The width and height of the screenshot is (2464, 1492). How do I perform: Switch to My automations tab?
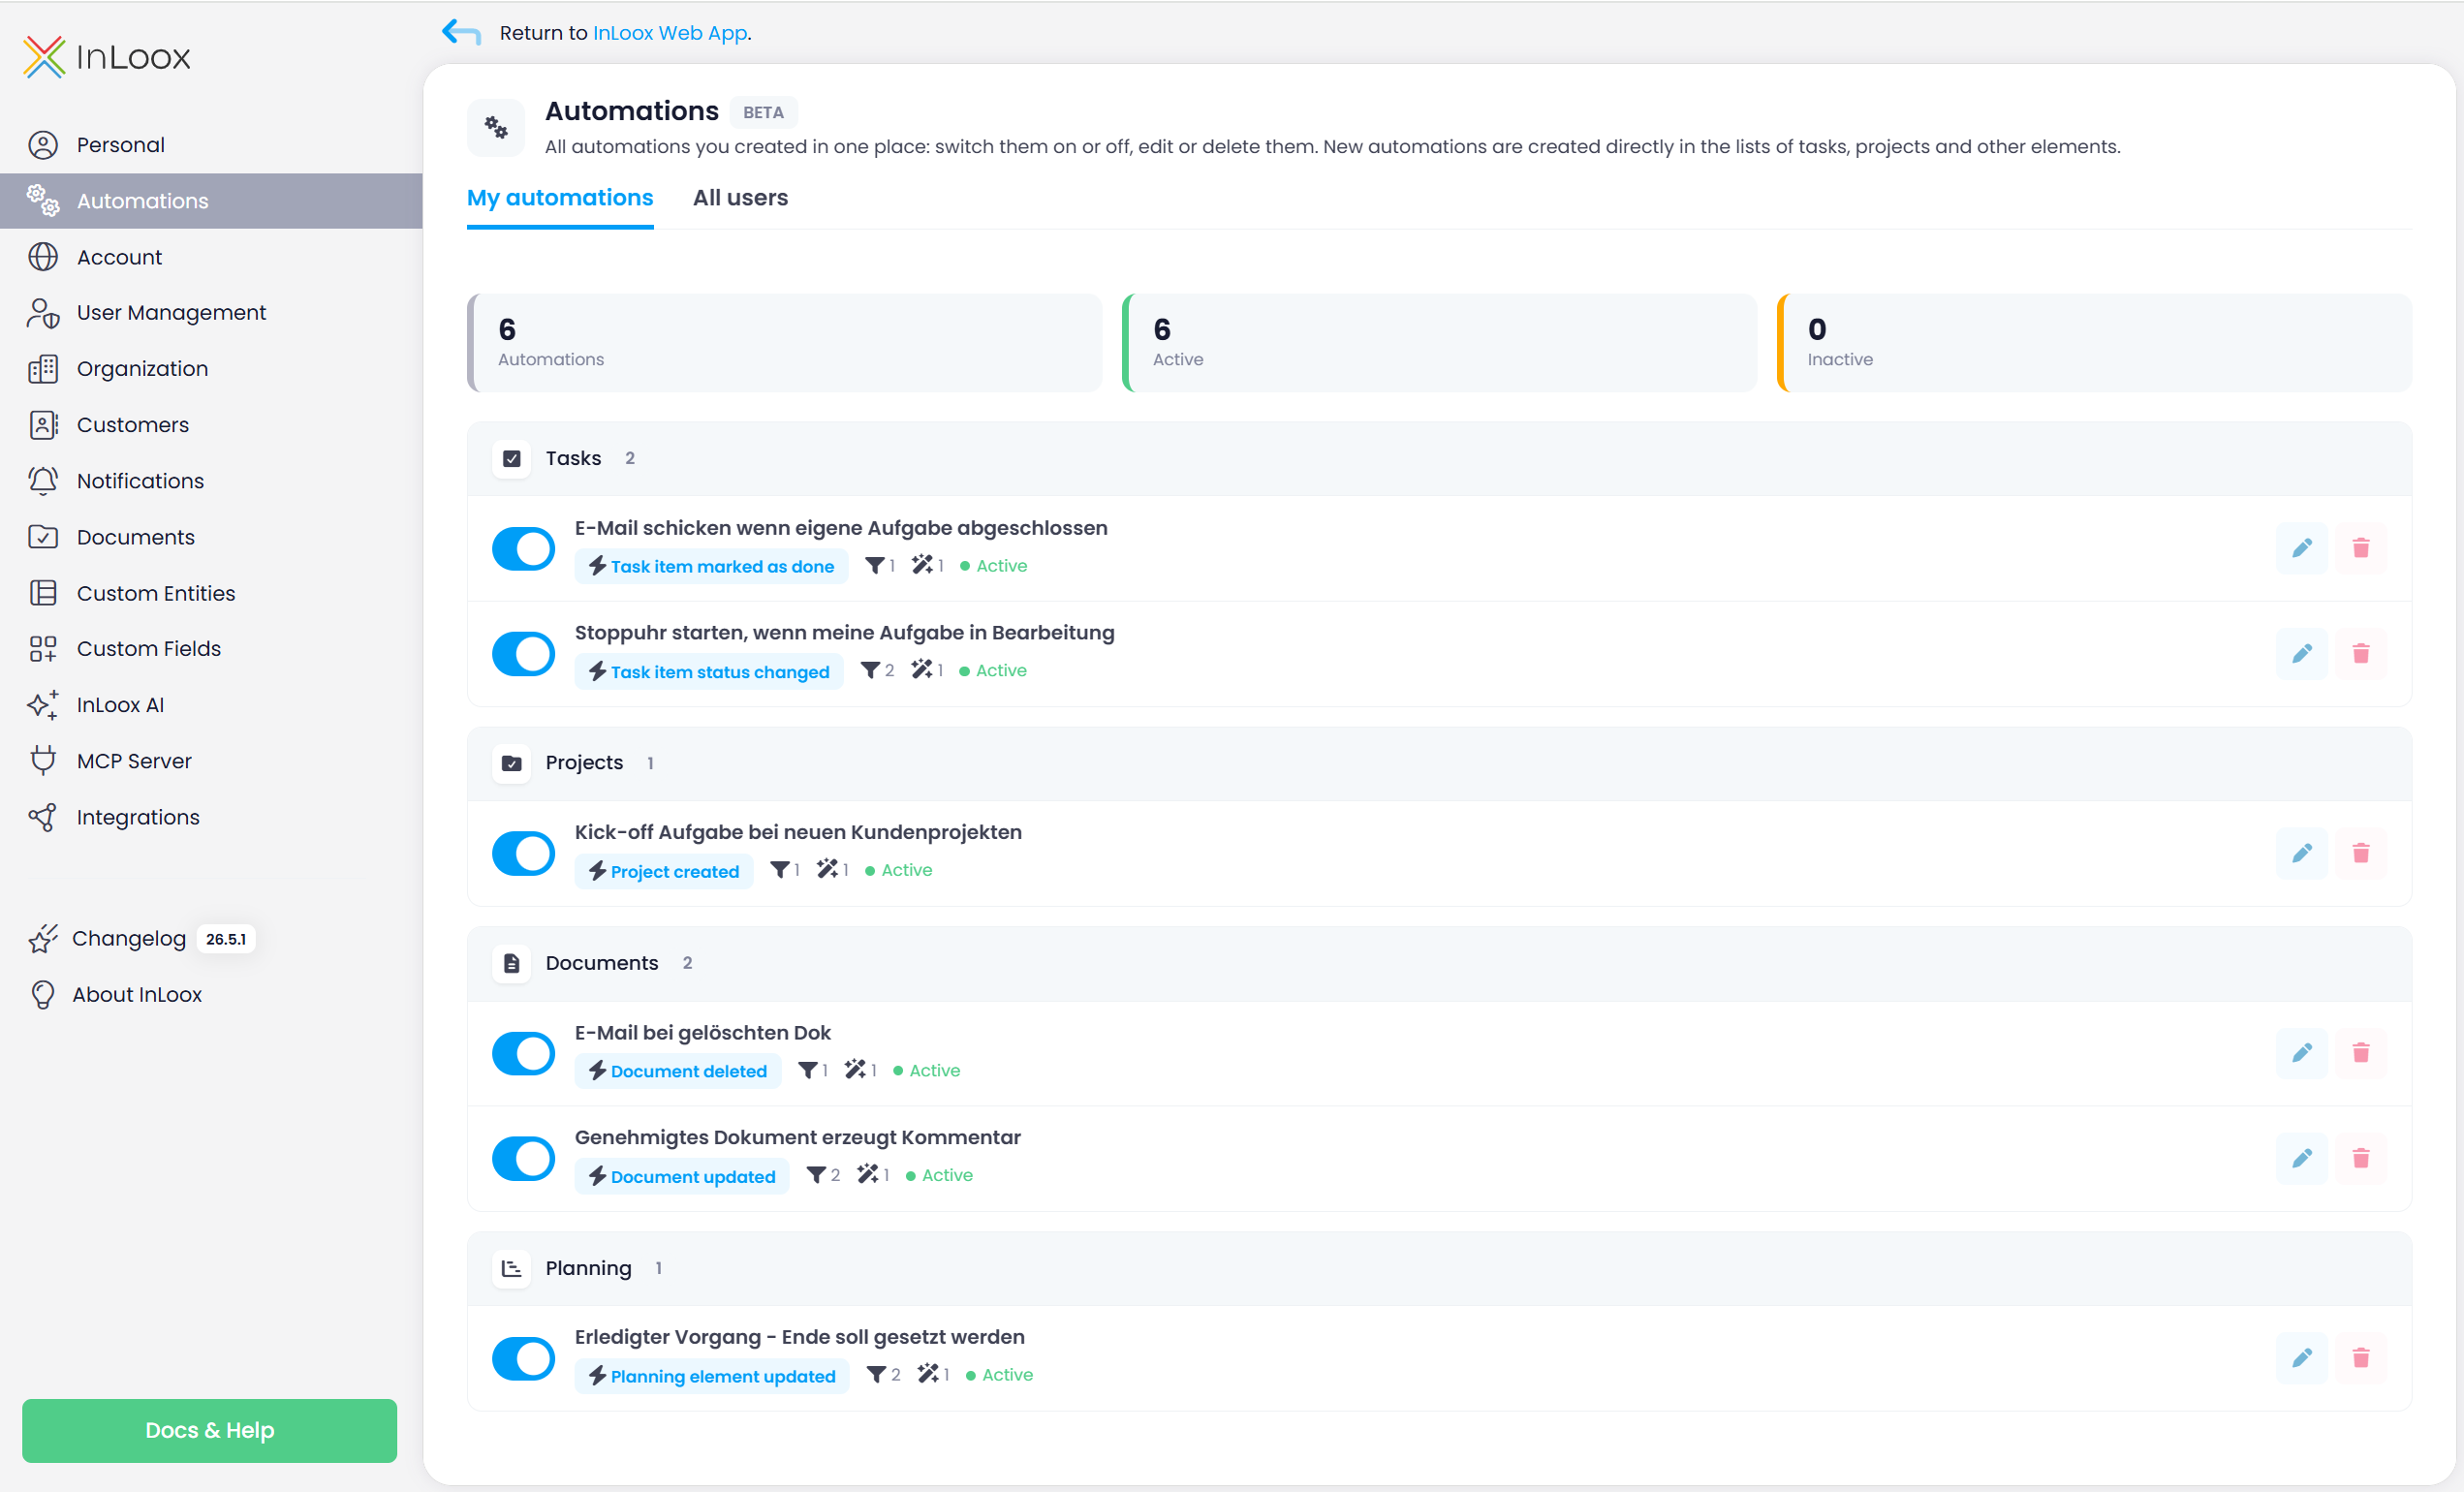[x=560, y=198]
